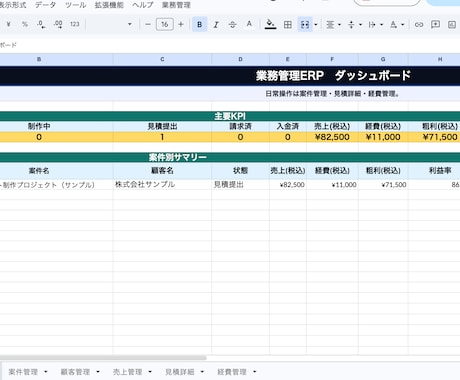Viewport: 460px width, 380px height.
Task: Click the font size field showing 16
Action: (165, 24)
